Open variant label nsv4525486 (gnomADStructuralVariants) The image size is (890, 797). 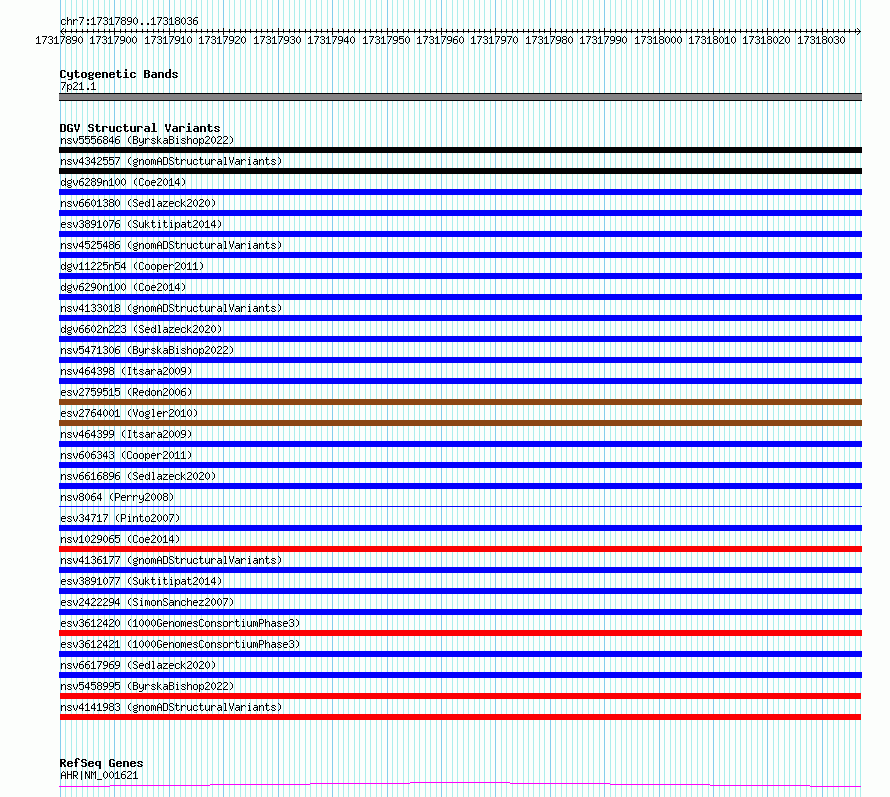[171, 245]
